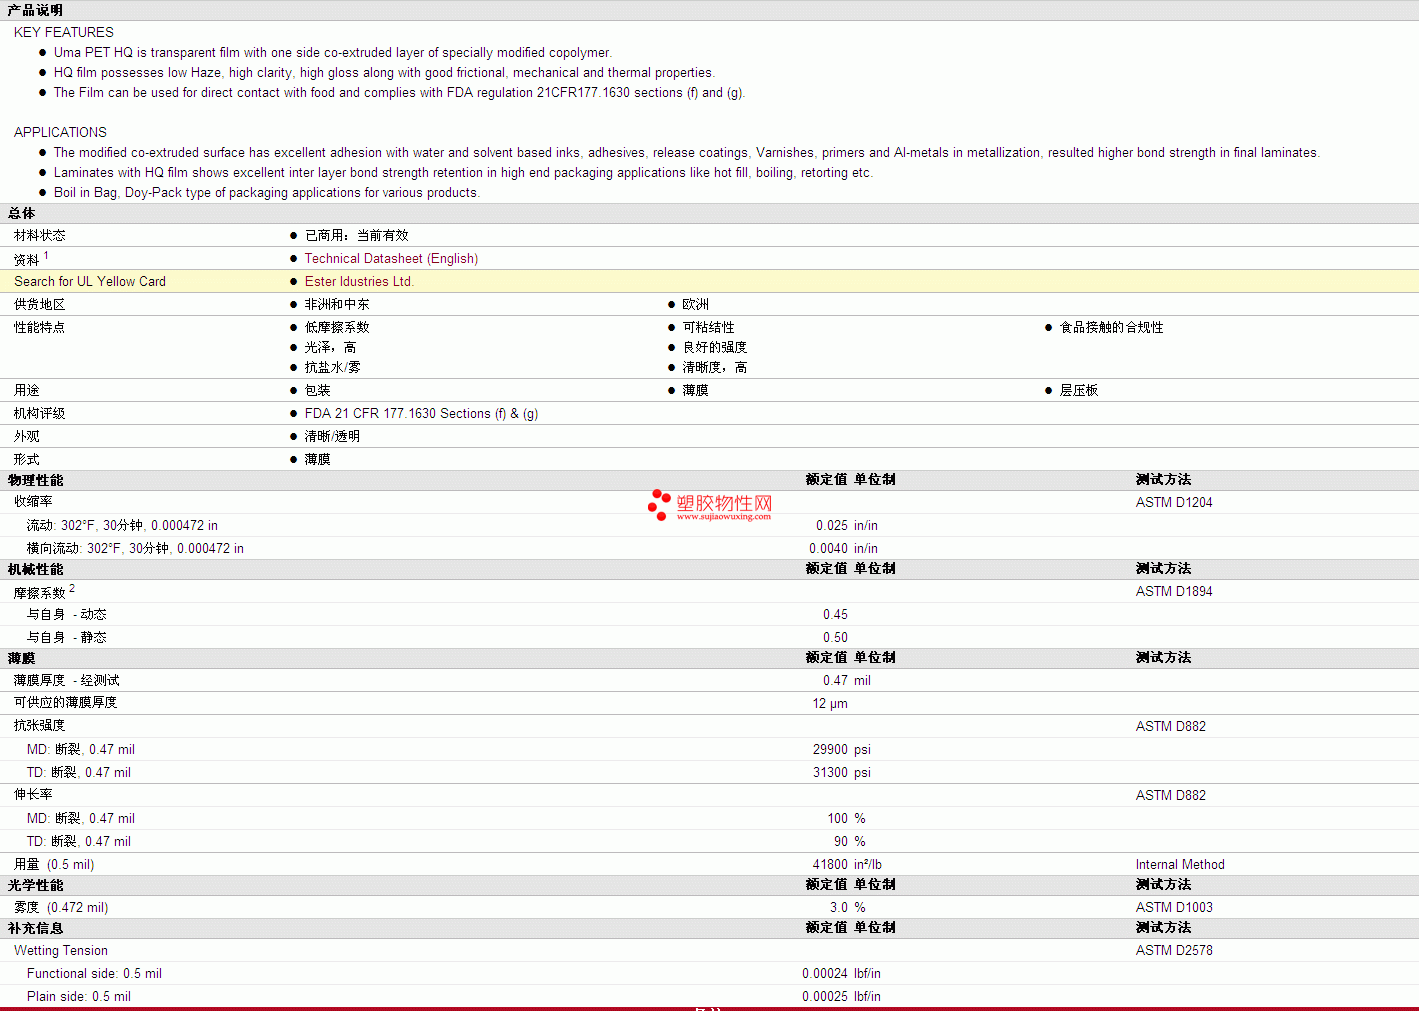This screenshot has height=1011, width=1419.
Task: Click the 光学性能 section header
Action: pyautogui.click(x=35, y=885)
